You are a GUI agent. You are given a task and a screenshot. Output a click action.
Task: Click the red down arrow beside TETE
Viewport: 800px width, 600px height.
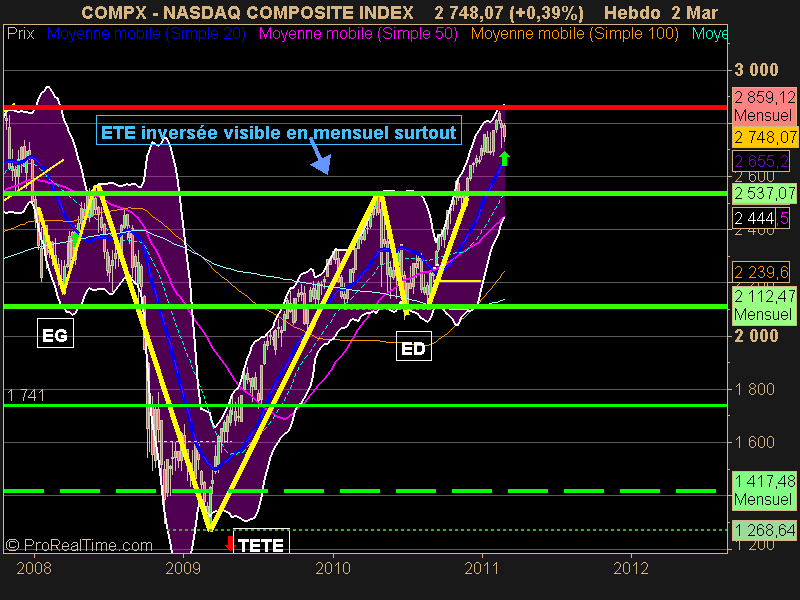point(229,543)
